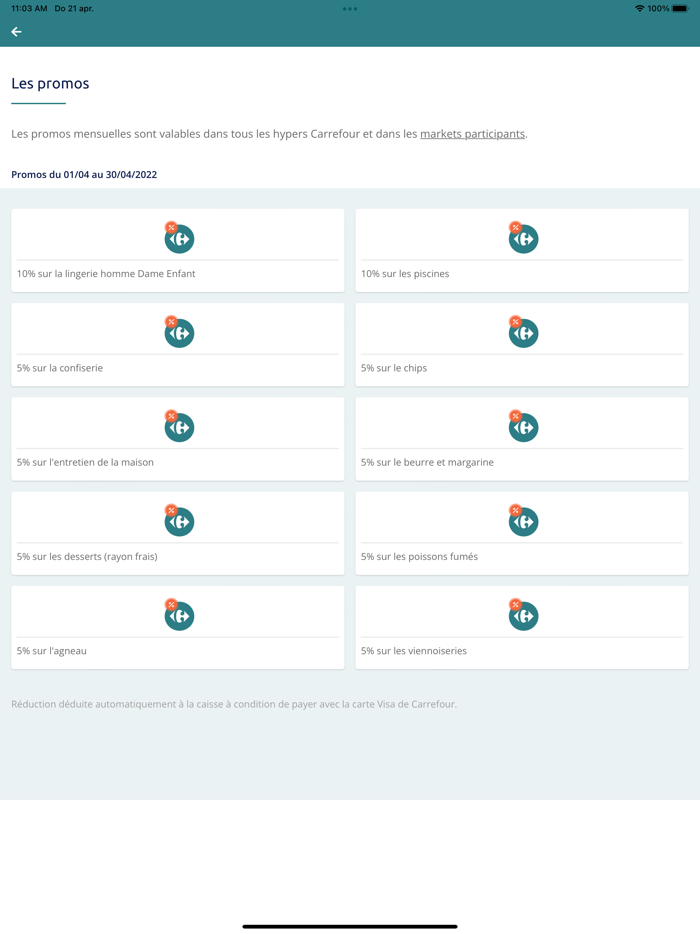Tap the promo icon for lingerie homme Dame Enfant
The width and height of the screenshot is (700, 934).
(x=179, y=238)
